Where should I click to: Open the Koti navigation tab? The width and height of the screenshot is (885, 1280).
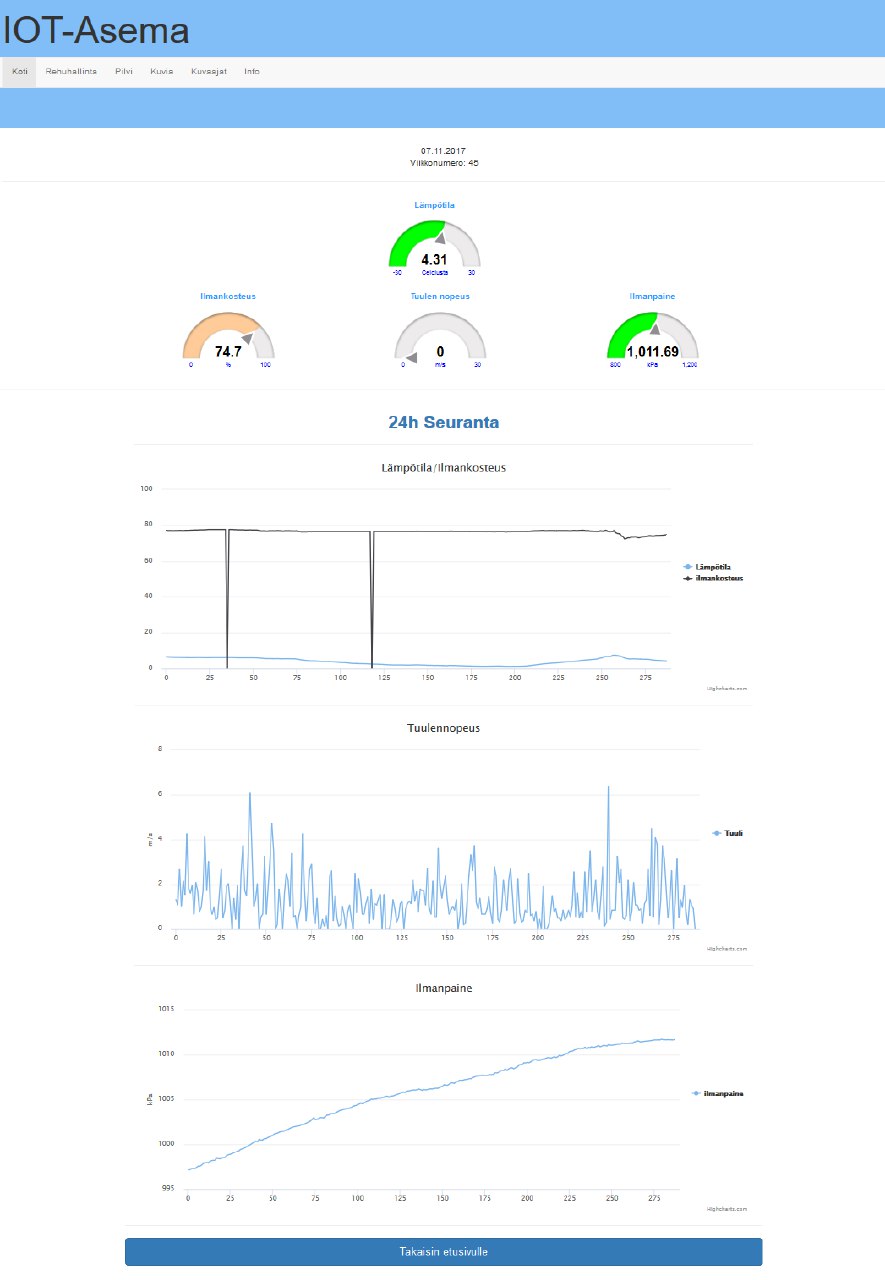19,72
